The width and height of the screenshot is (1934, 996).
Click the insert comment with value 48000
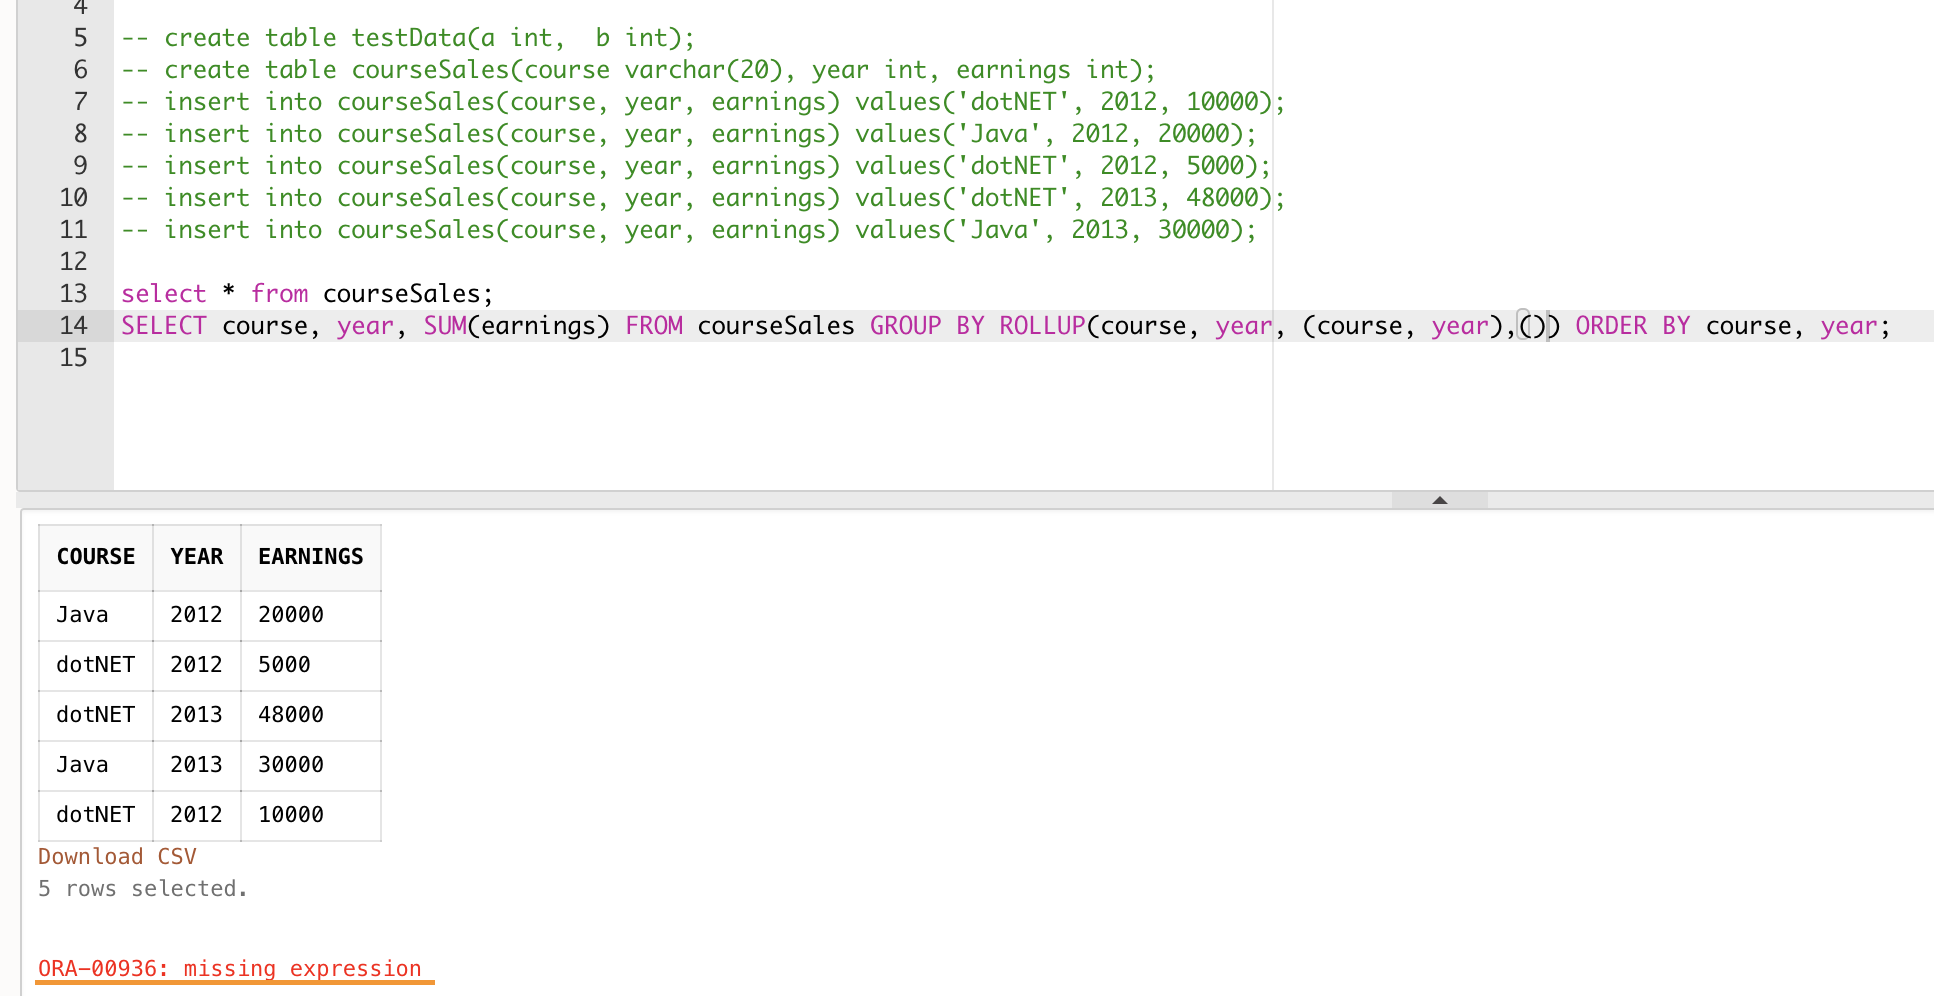tap(703, 198)
